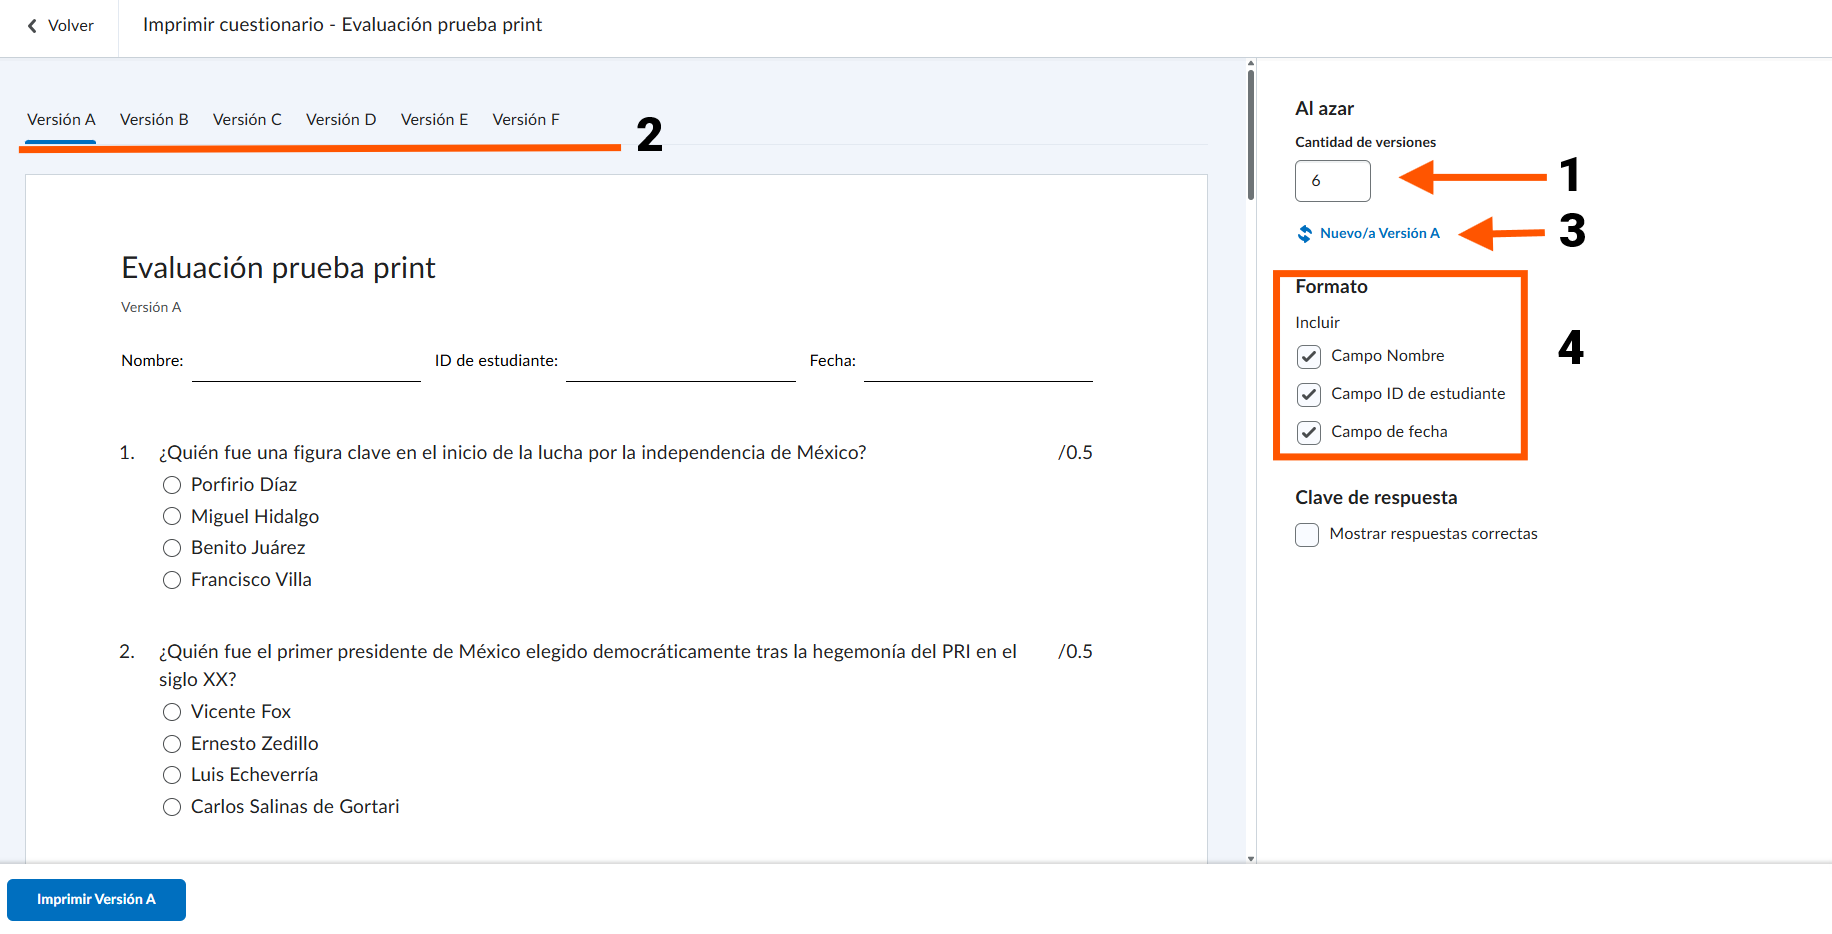Click the question 2 text about PRI
Image resolution: width=1832 pixels, height=934 pixels.
(x=588, y=666)
